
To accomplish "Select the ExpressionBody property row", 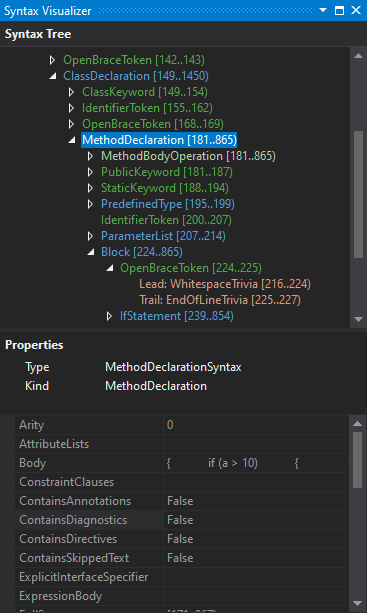I will point(181,596).
